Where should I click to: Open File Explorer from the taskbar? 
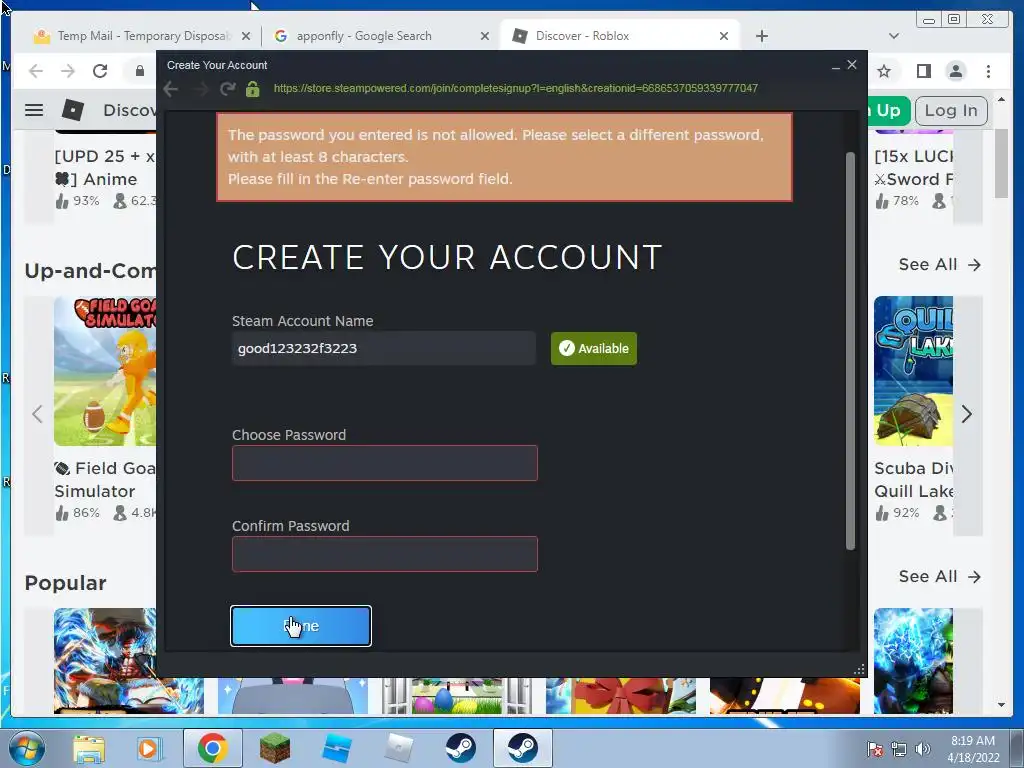[x=89, y=748]
